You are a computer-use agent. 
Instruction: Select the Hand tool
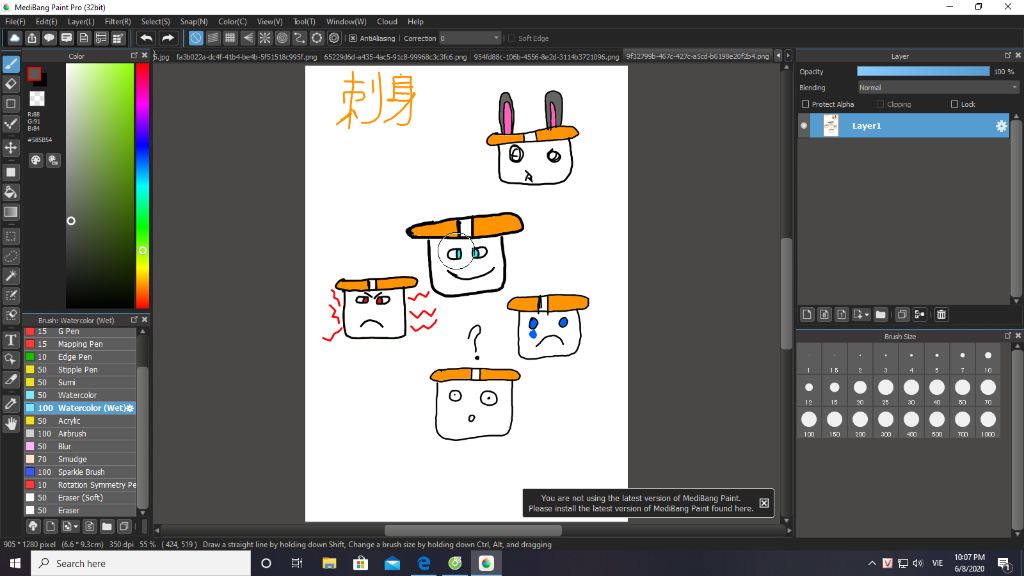click(x=11, y=424)
